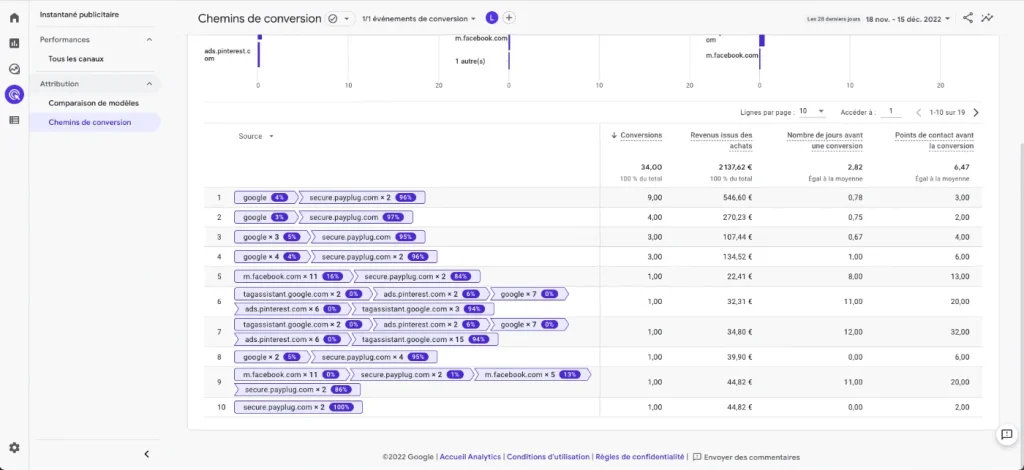Open the Configure table icon in sidebar
Image resolution: width=1024 pixels, height=470 pixels.
pyautogui.click(x=14, y=120)
